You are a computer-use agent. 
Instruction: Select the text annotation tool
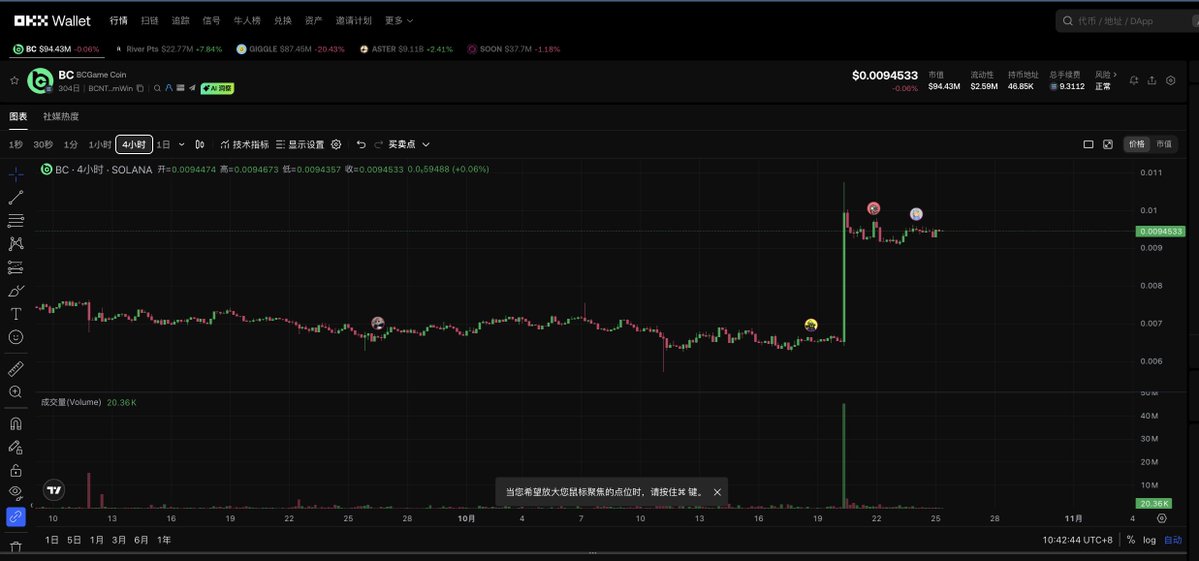(x=15, y=314)
